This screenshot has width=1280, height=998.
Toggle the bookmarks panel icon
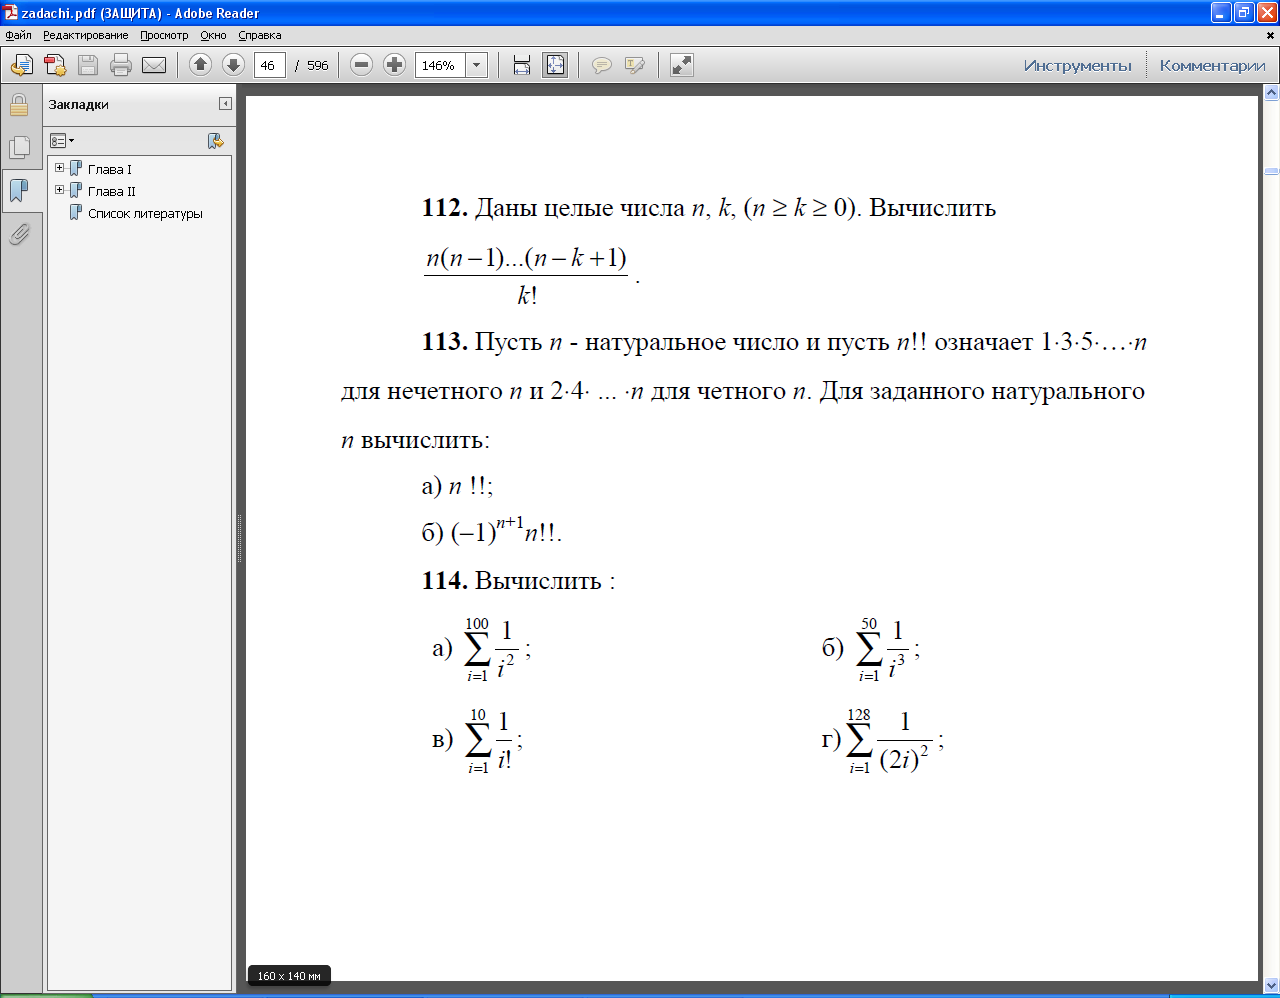point(19,190)
